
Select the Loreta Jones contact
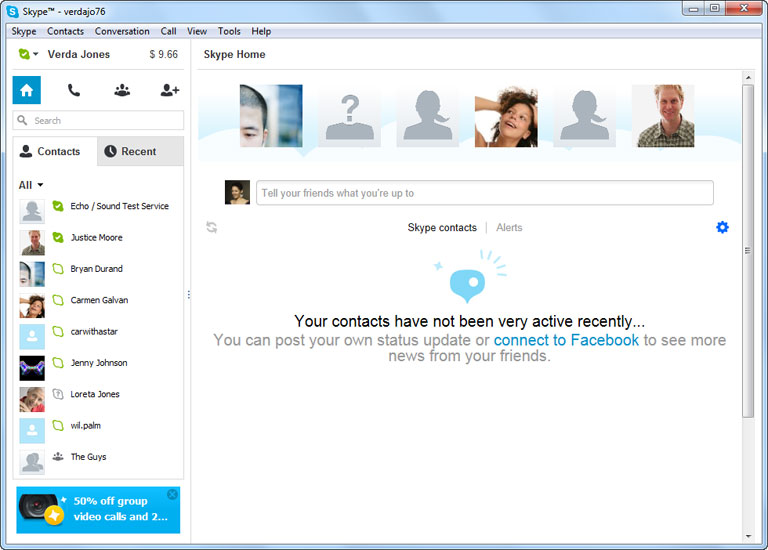[98, 398]
